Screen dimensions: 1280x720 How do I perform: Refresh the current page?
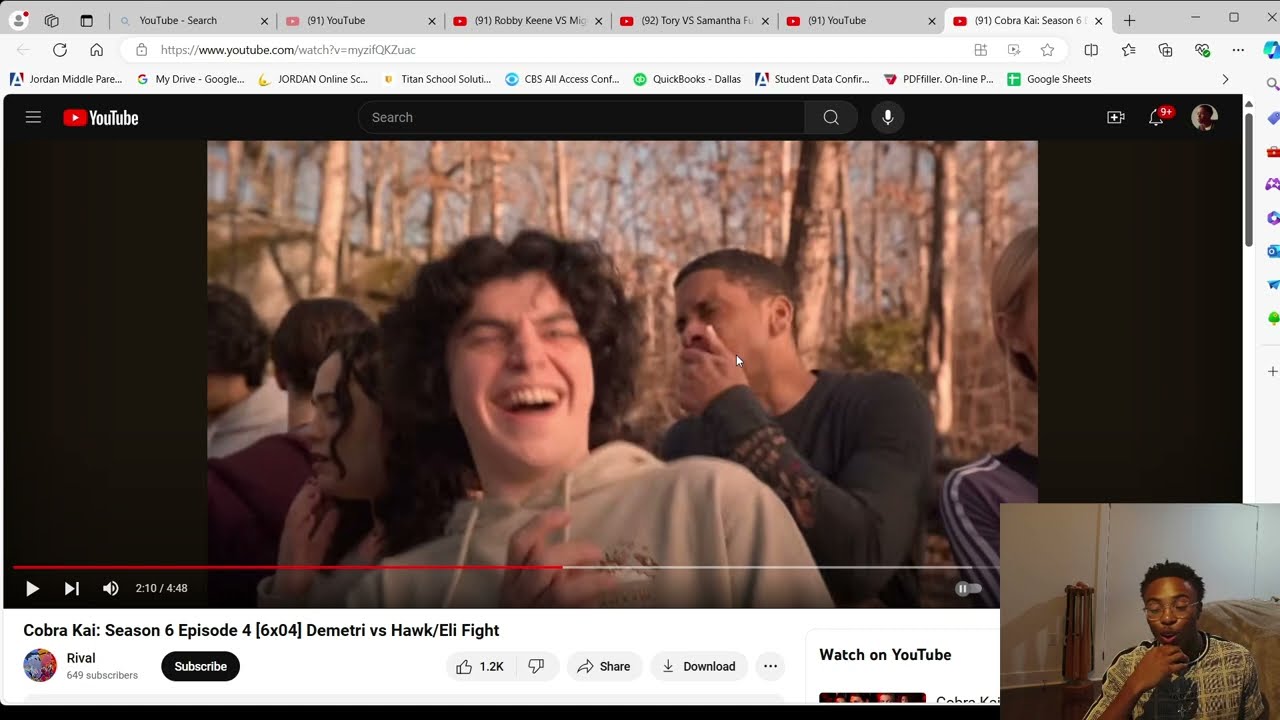[x=60, y=50]
